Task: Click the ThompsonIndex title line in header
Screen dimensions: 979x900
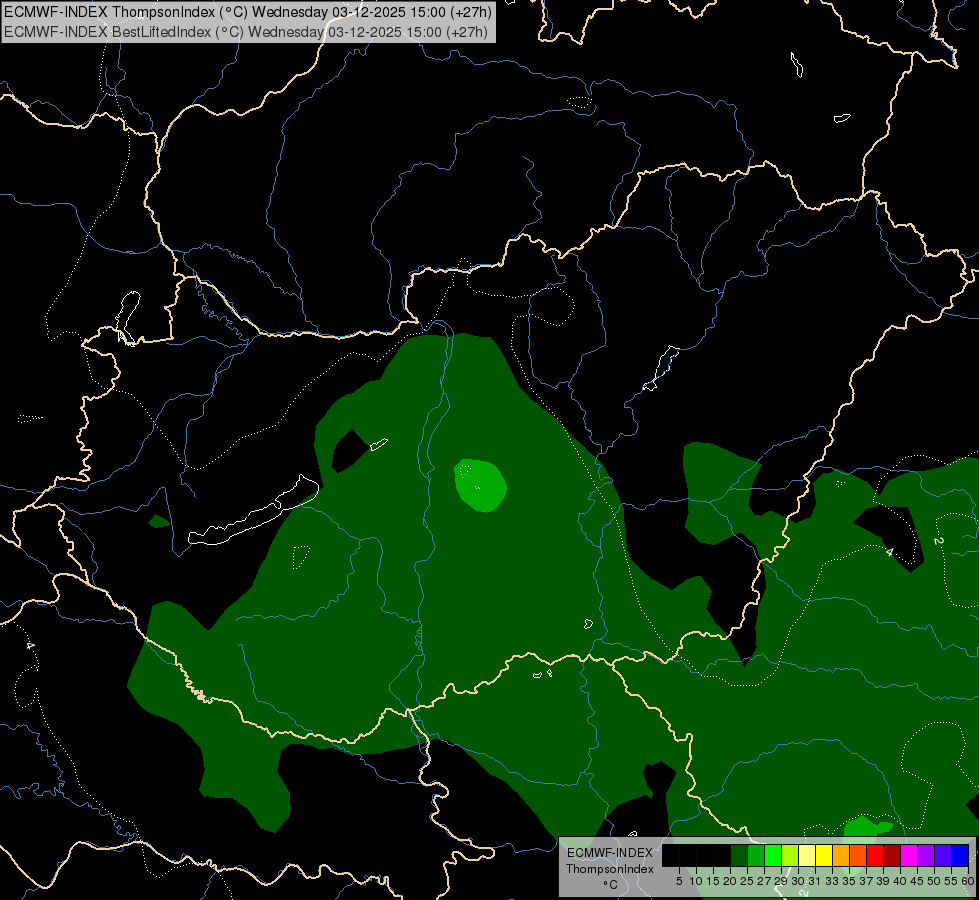Action: pyautogui.click(x=248, y=12)
